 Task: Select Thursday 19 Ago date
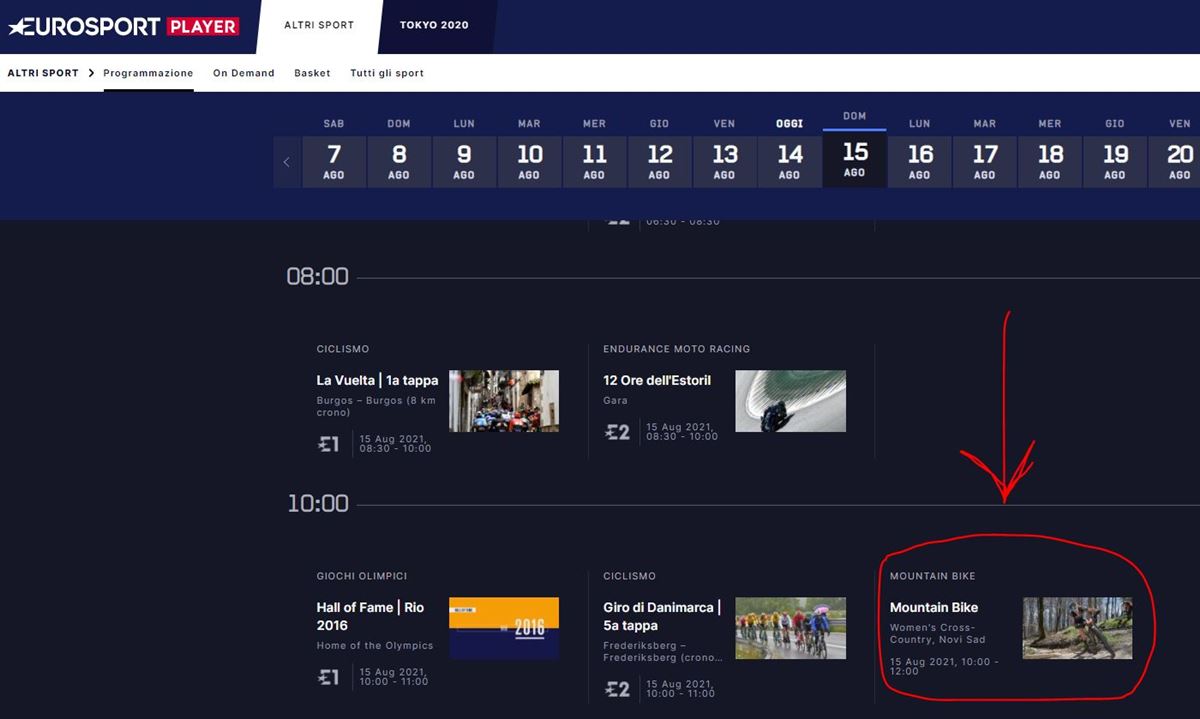pos(1114,162)
